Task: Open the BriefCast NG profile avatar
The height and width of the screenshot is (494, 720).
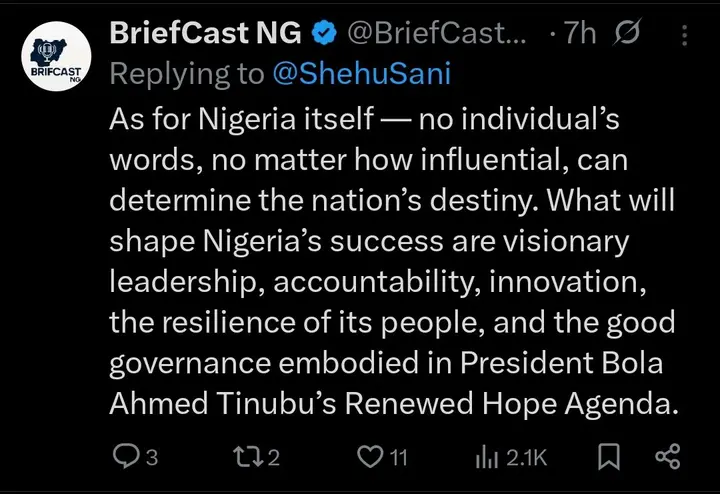Action: coord(56,56)
